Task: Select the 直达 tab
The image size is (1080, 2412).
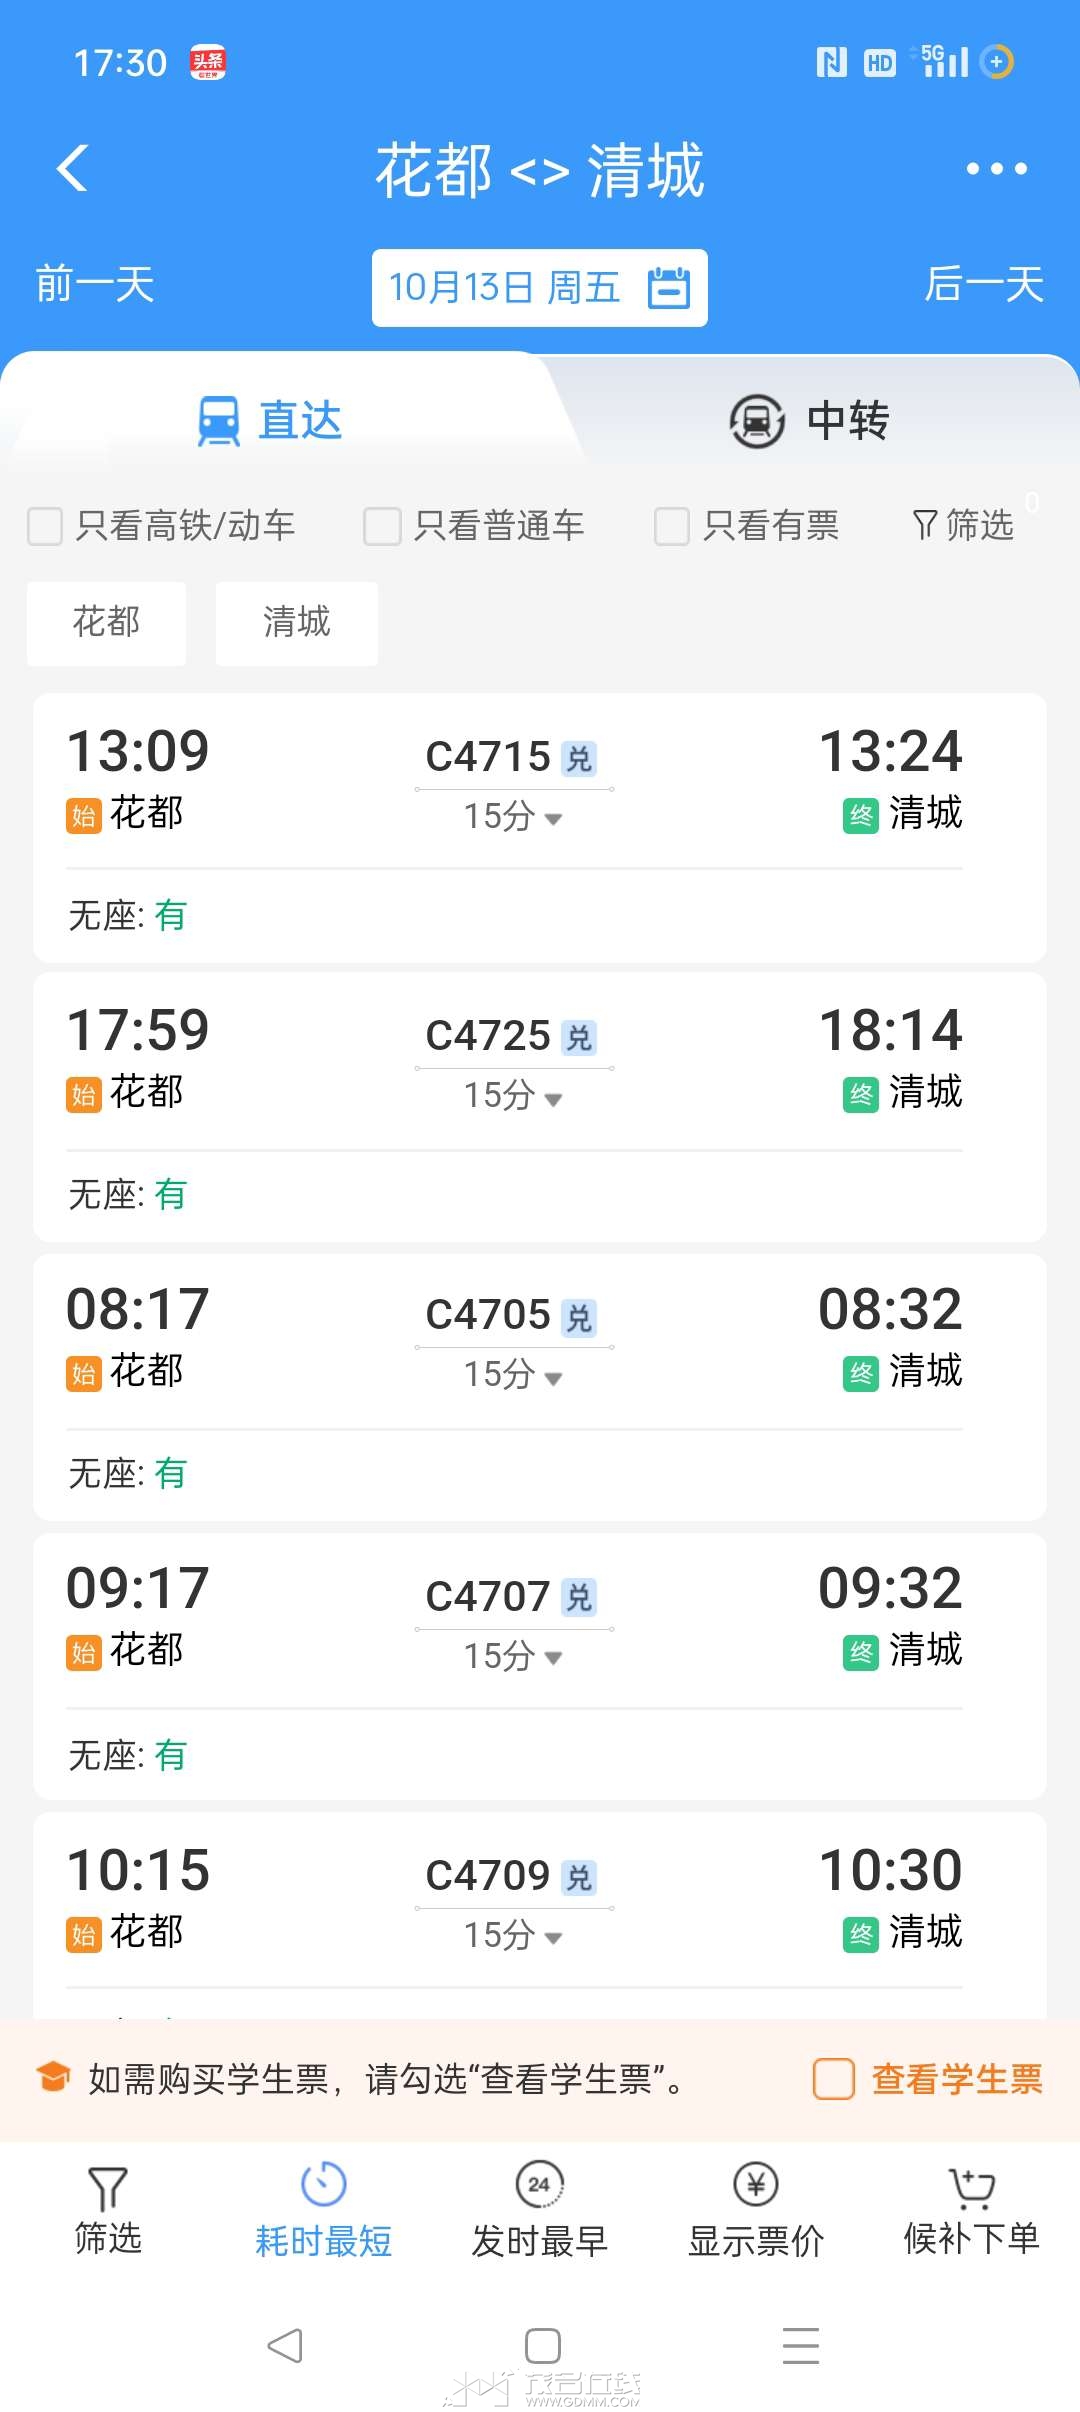Action: [x=270, y=421]
